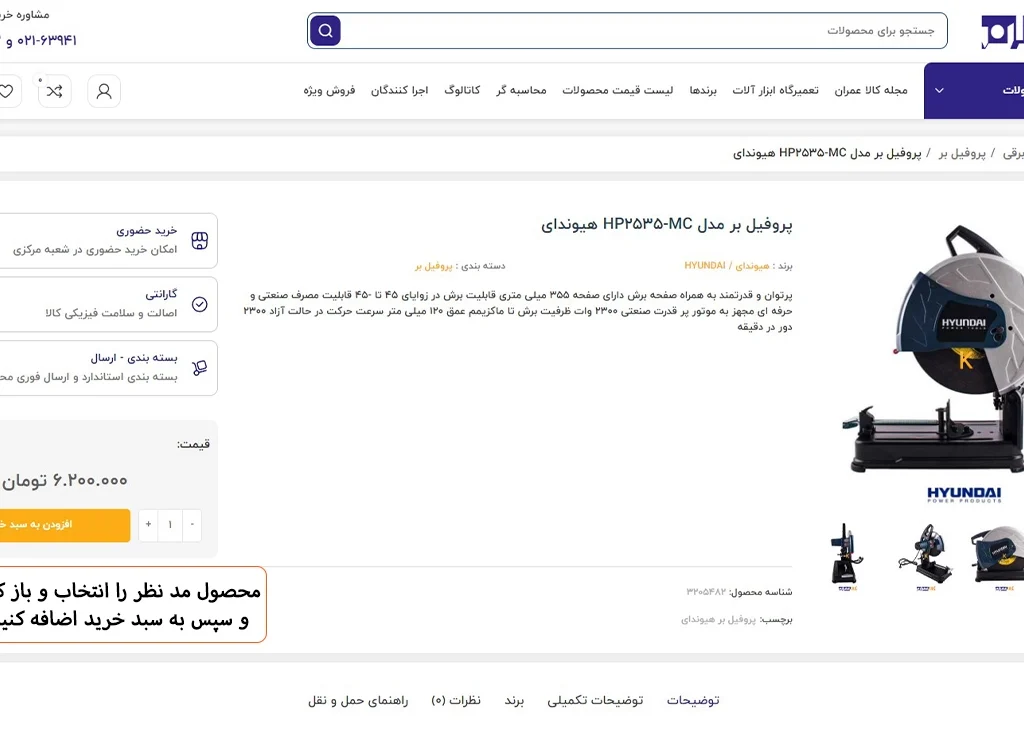Click the HYUNDAI power products logo
Viewport: 1024px width, 730px height.
click(x=964, y=494)
